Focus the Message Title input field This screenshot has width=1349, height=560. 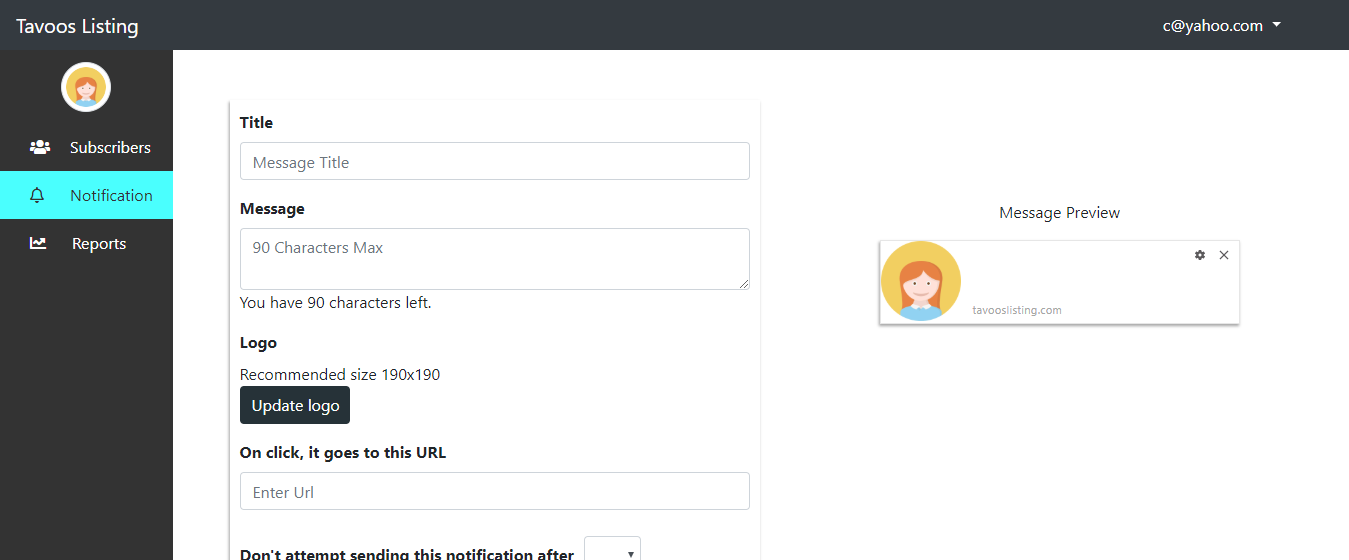(x=494, y=161)
